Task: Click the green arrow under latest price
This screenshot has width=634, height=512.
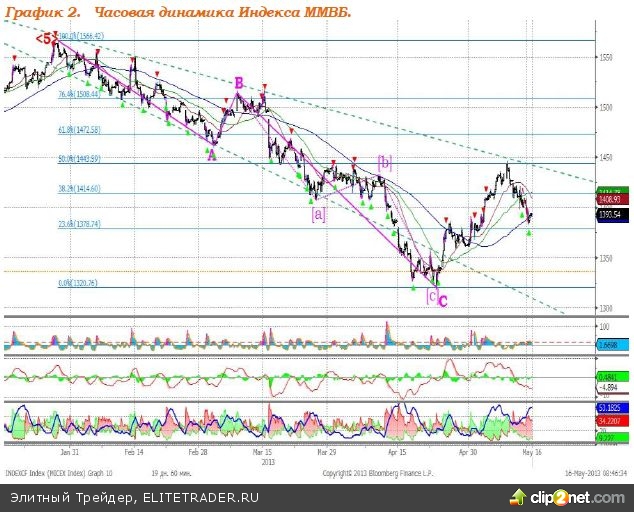Action: tap(529, 232)
